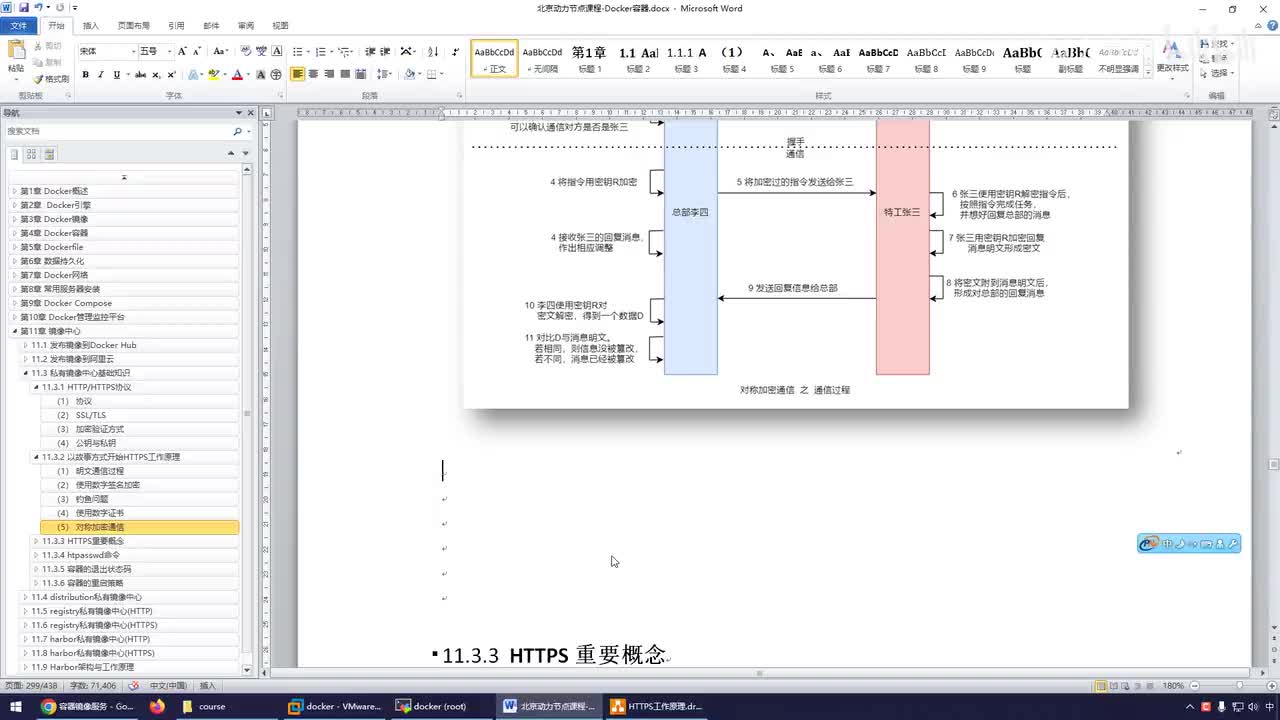This screenshot has width=1280, height=720.
Task: Click the font color red A swatch
Action: coord(236,75)
